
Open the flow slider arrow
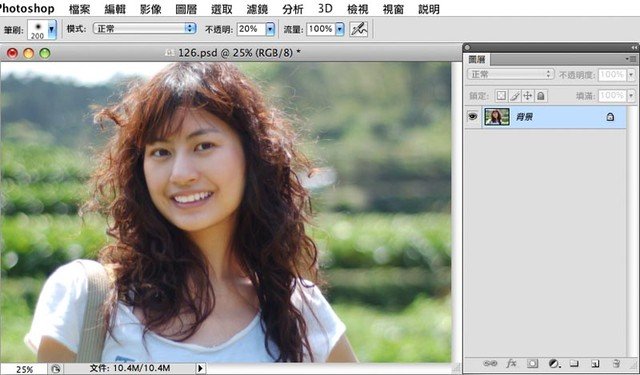[340, 29]
